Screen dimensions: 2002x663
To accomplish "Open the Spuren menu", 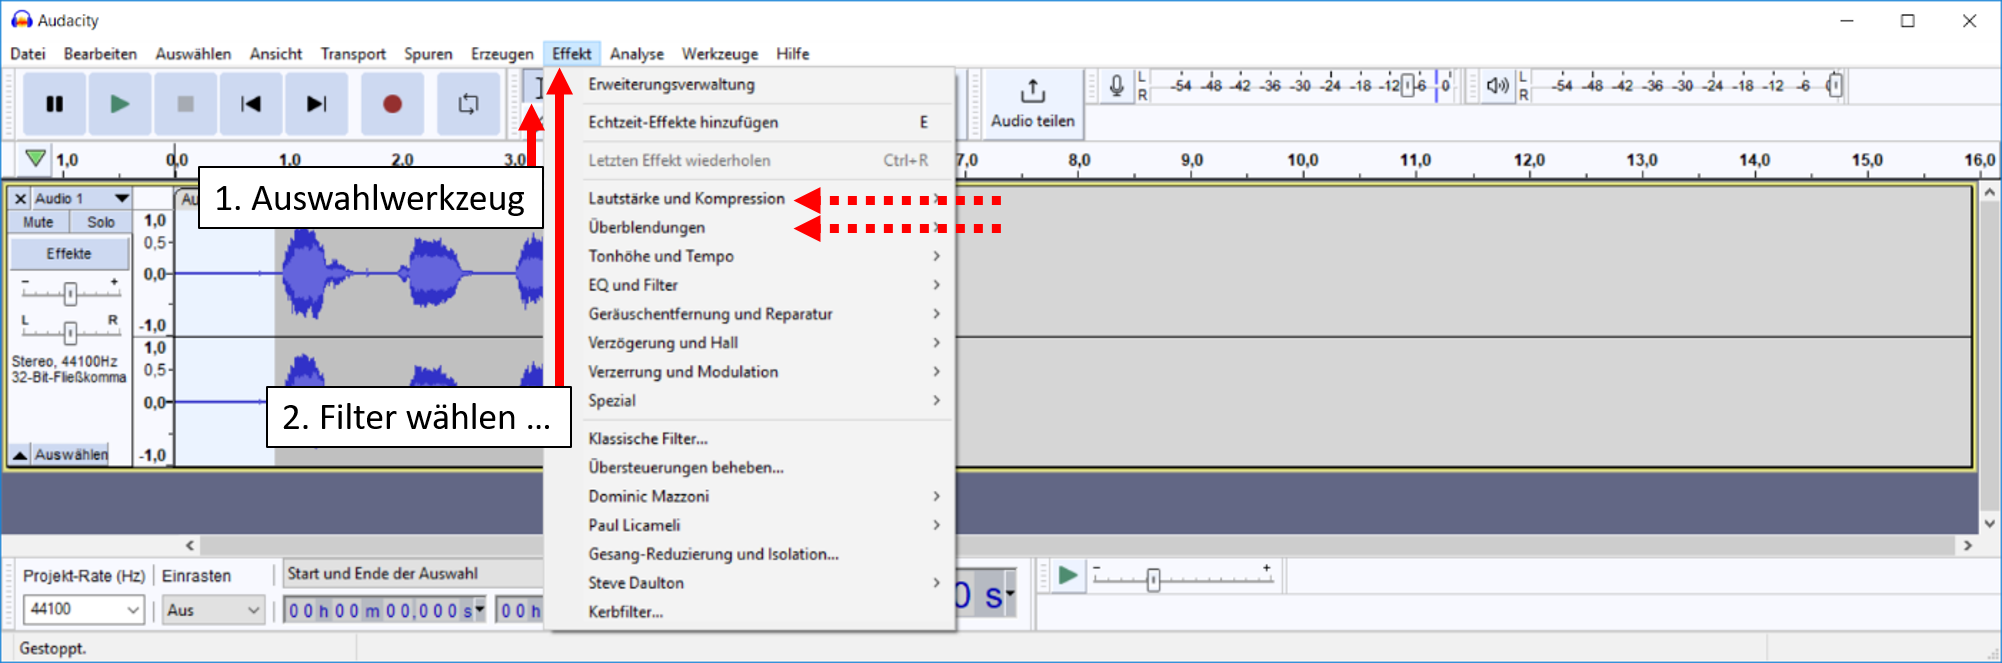I will point(428,54).
